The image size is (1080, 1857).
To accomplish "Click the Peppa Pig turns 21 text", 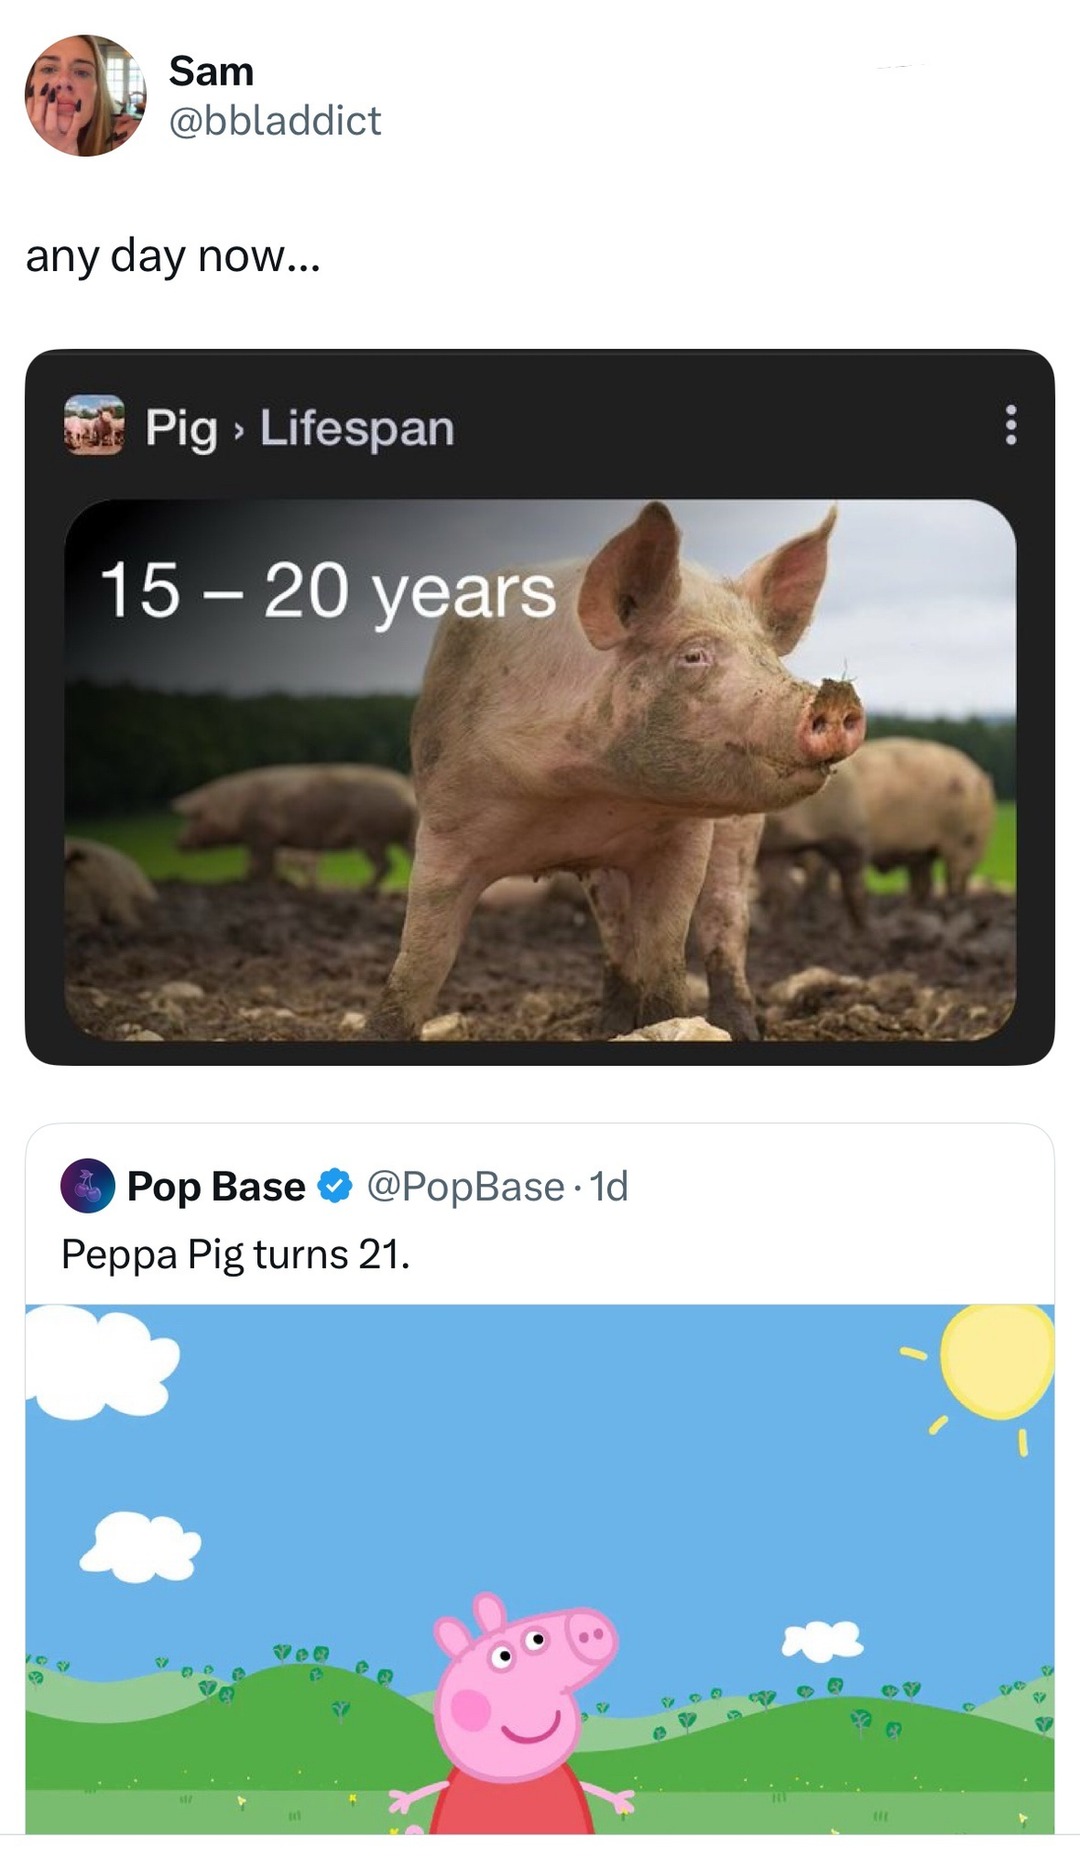I will 234,1251.
